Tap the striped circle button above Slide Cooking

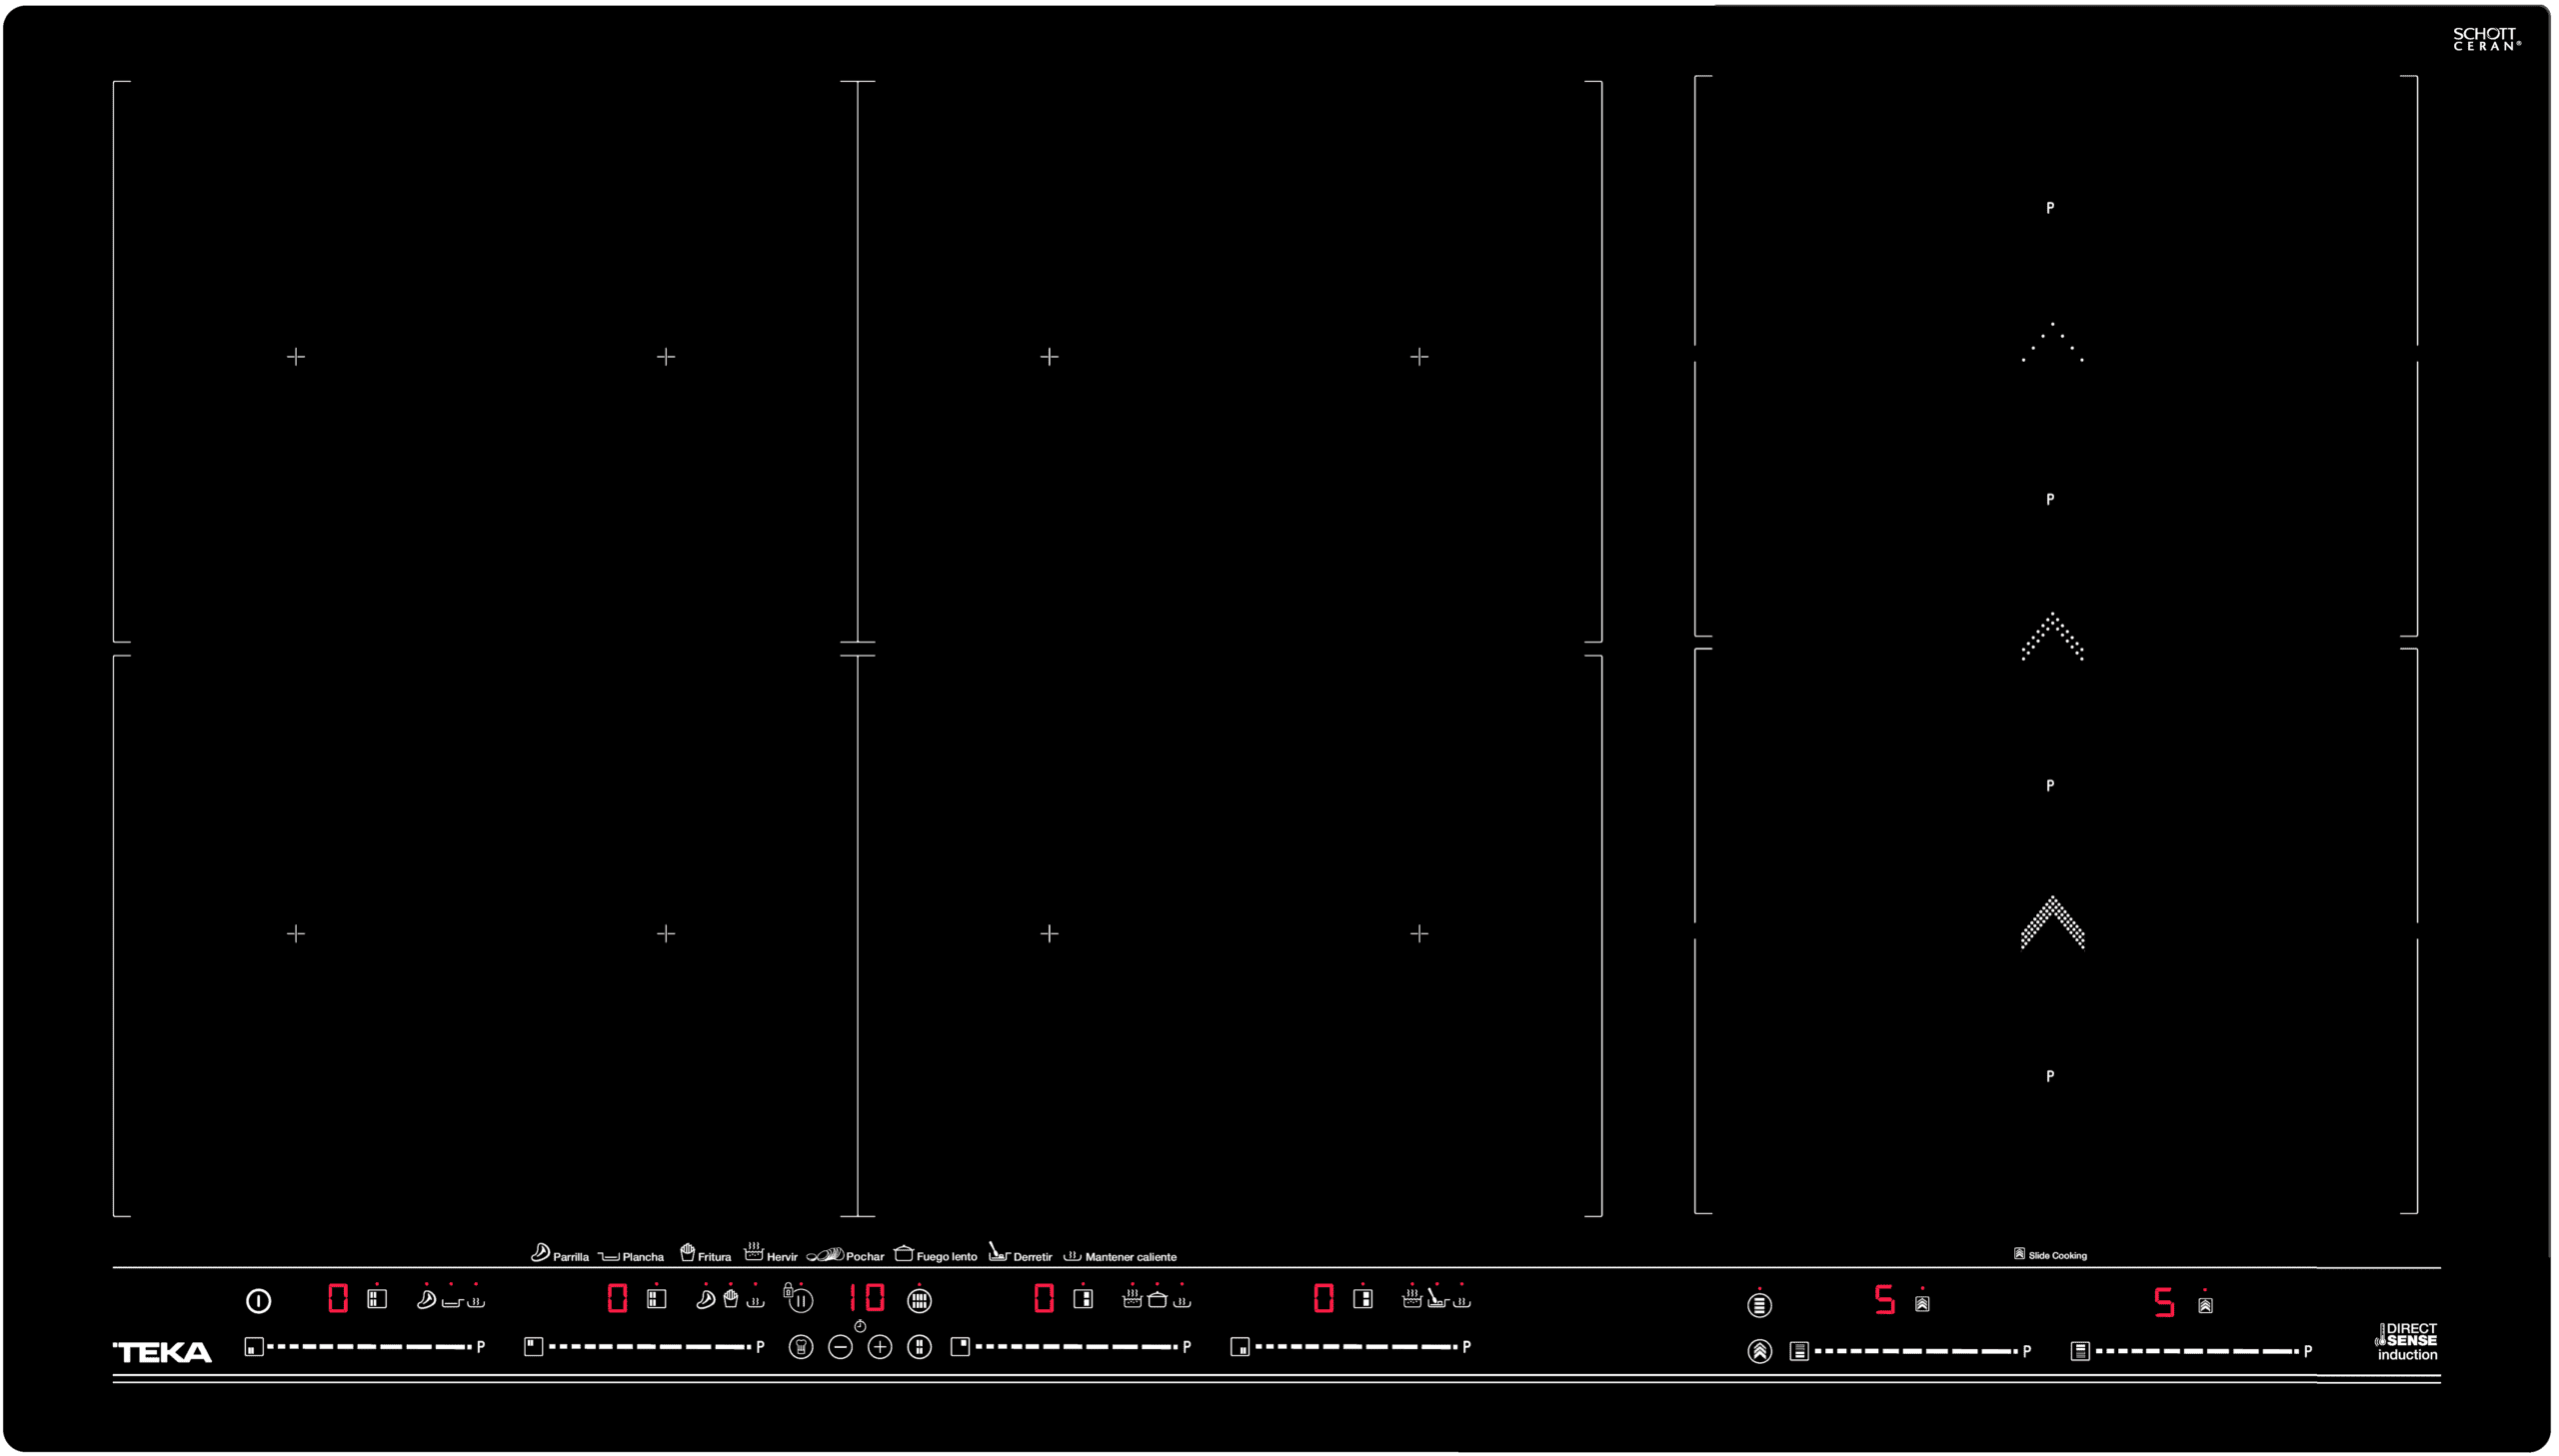click(1759, 1305)
